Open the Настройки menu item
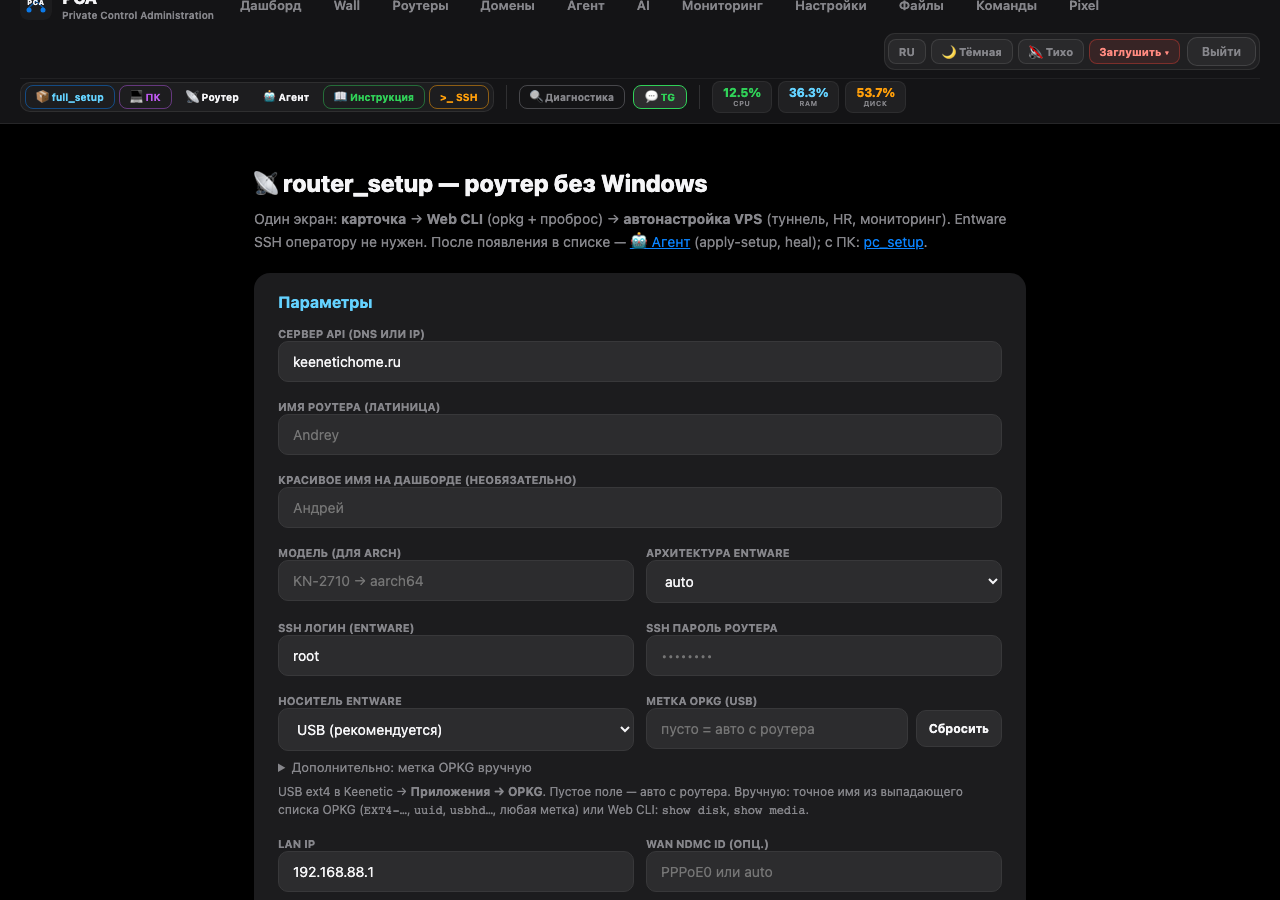Screen dimensions: 1280x900 click(x=831, y=6)
